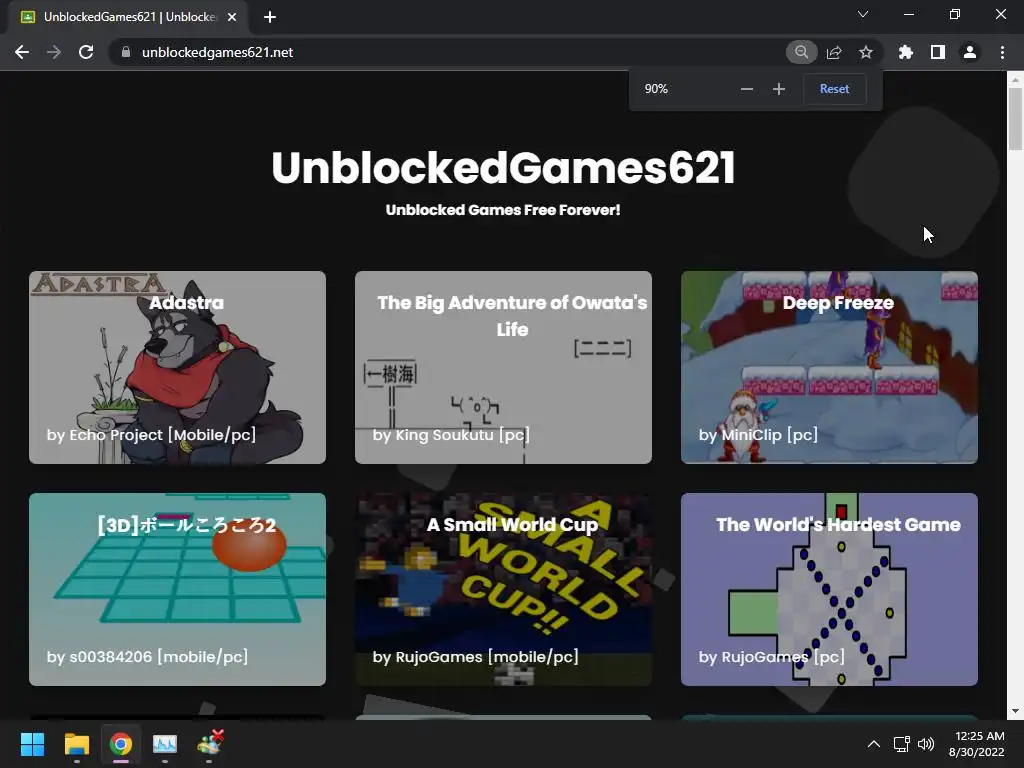
Task: Click the UnblockedGames621 site title
Action: coord(503,168)
